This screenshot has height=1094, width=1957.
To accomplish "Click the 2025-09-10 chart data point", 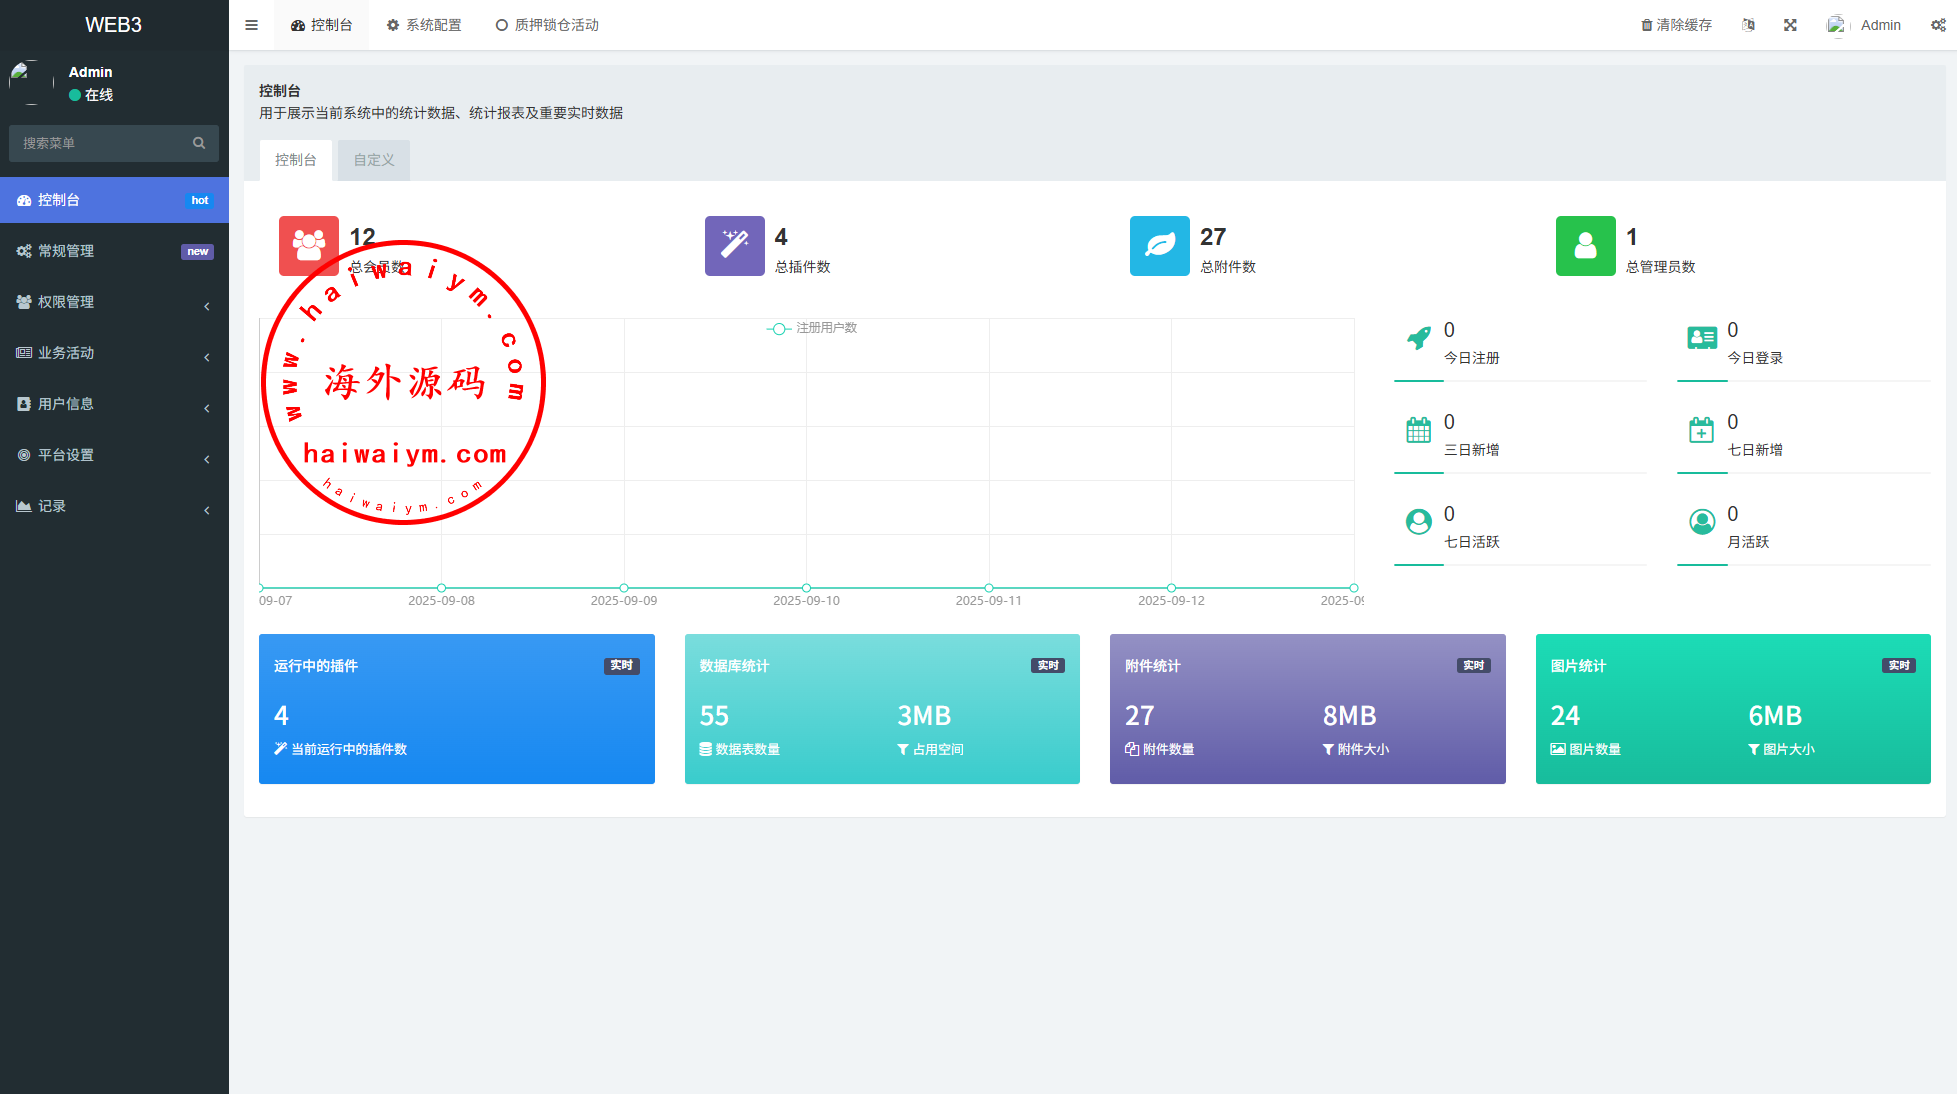I will tap(806, 588).
